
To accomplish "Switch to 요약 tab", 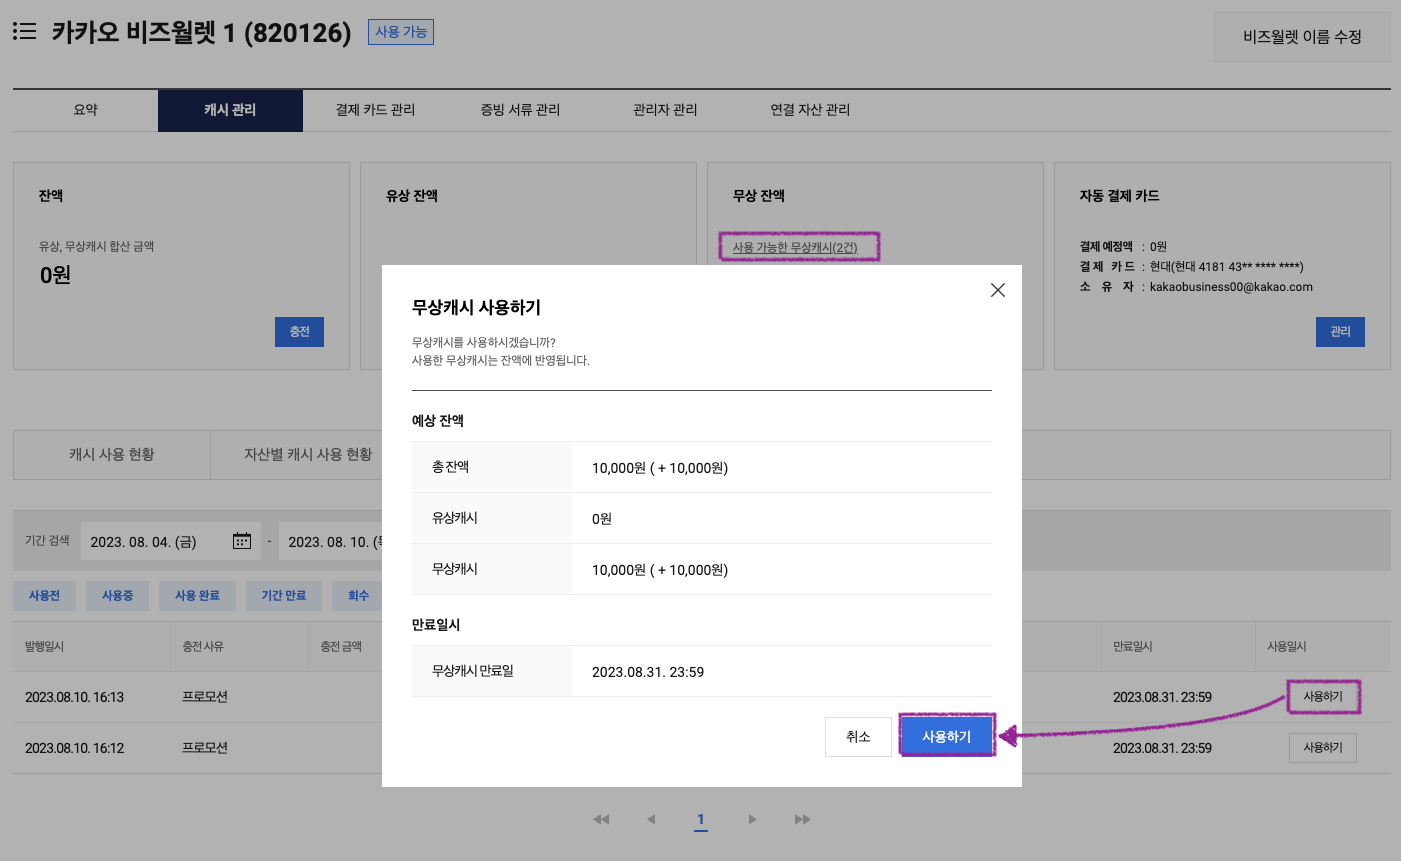I will click(x=86, y=110).
